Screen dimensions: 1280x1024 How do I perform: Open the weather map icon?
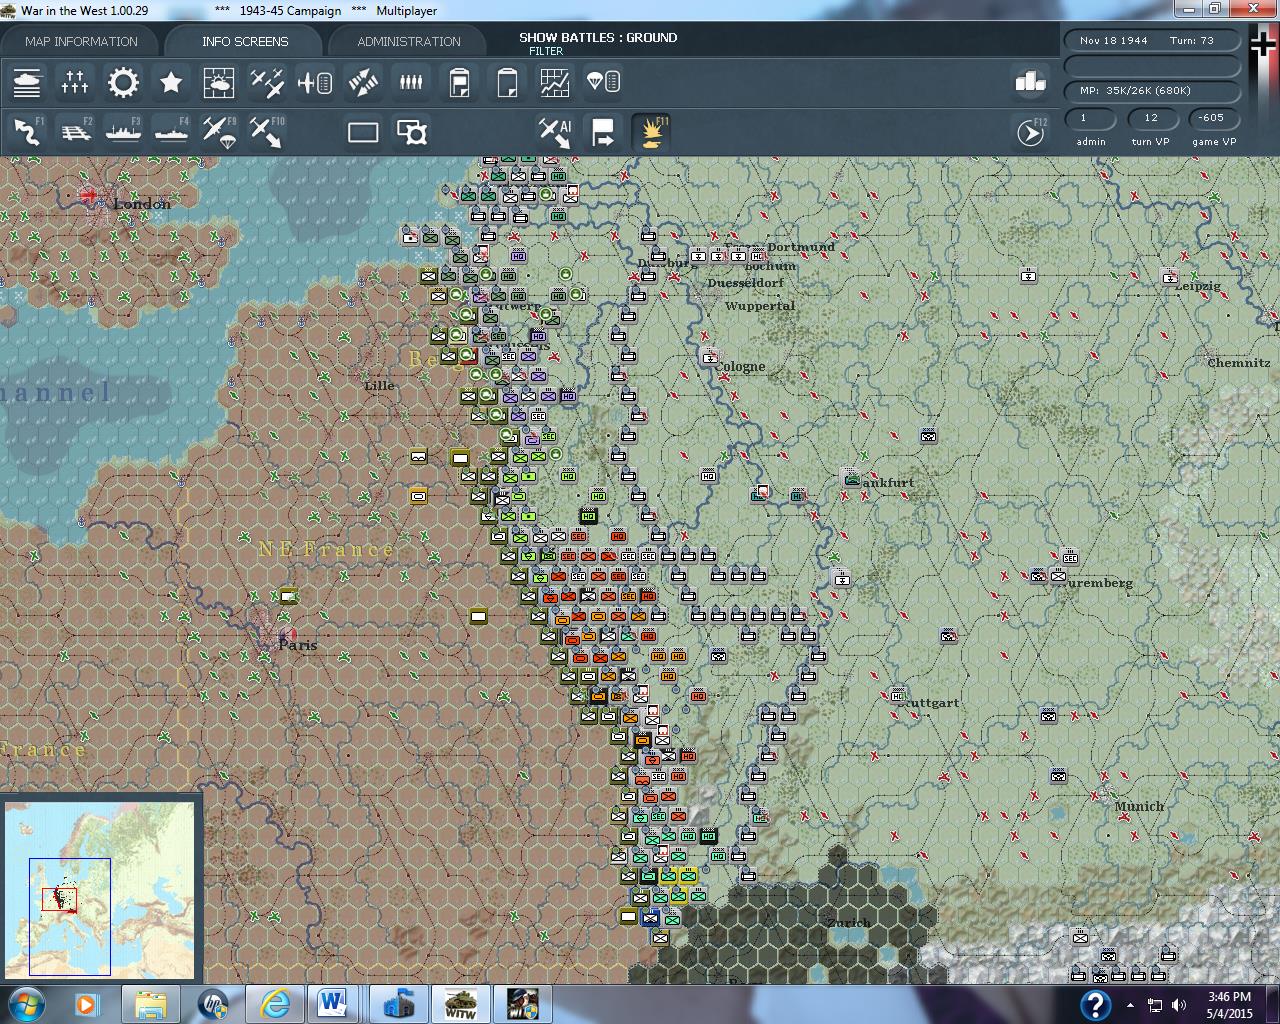[219, 83]
